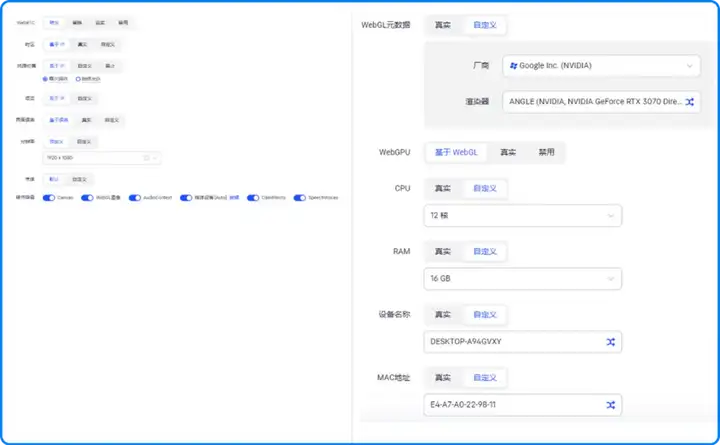Randomize the MAC address with shuffle icon
The height and width of the screenshot is (445, 720).
point(610,405)
